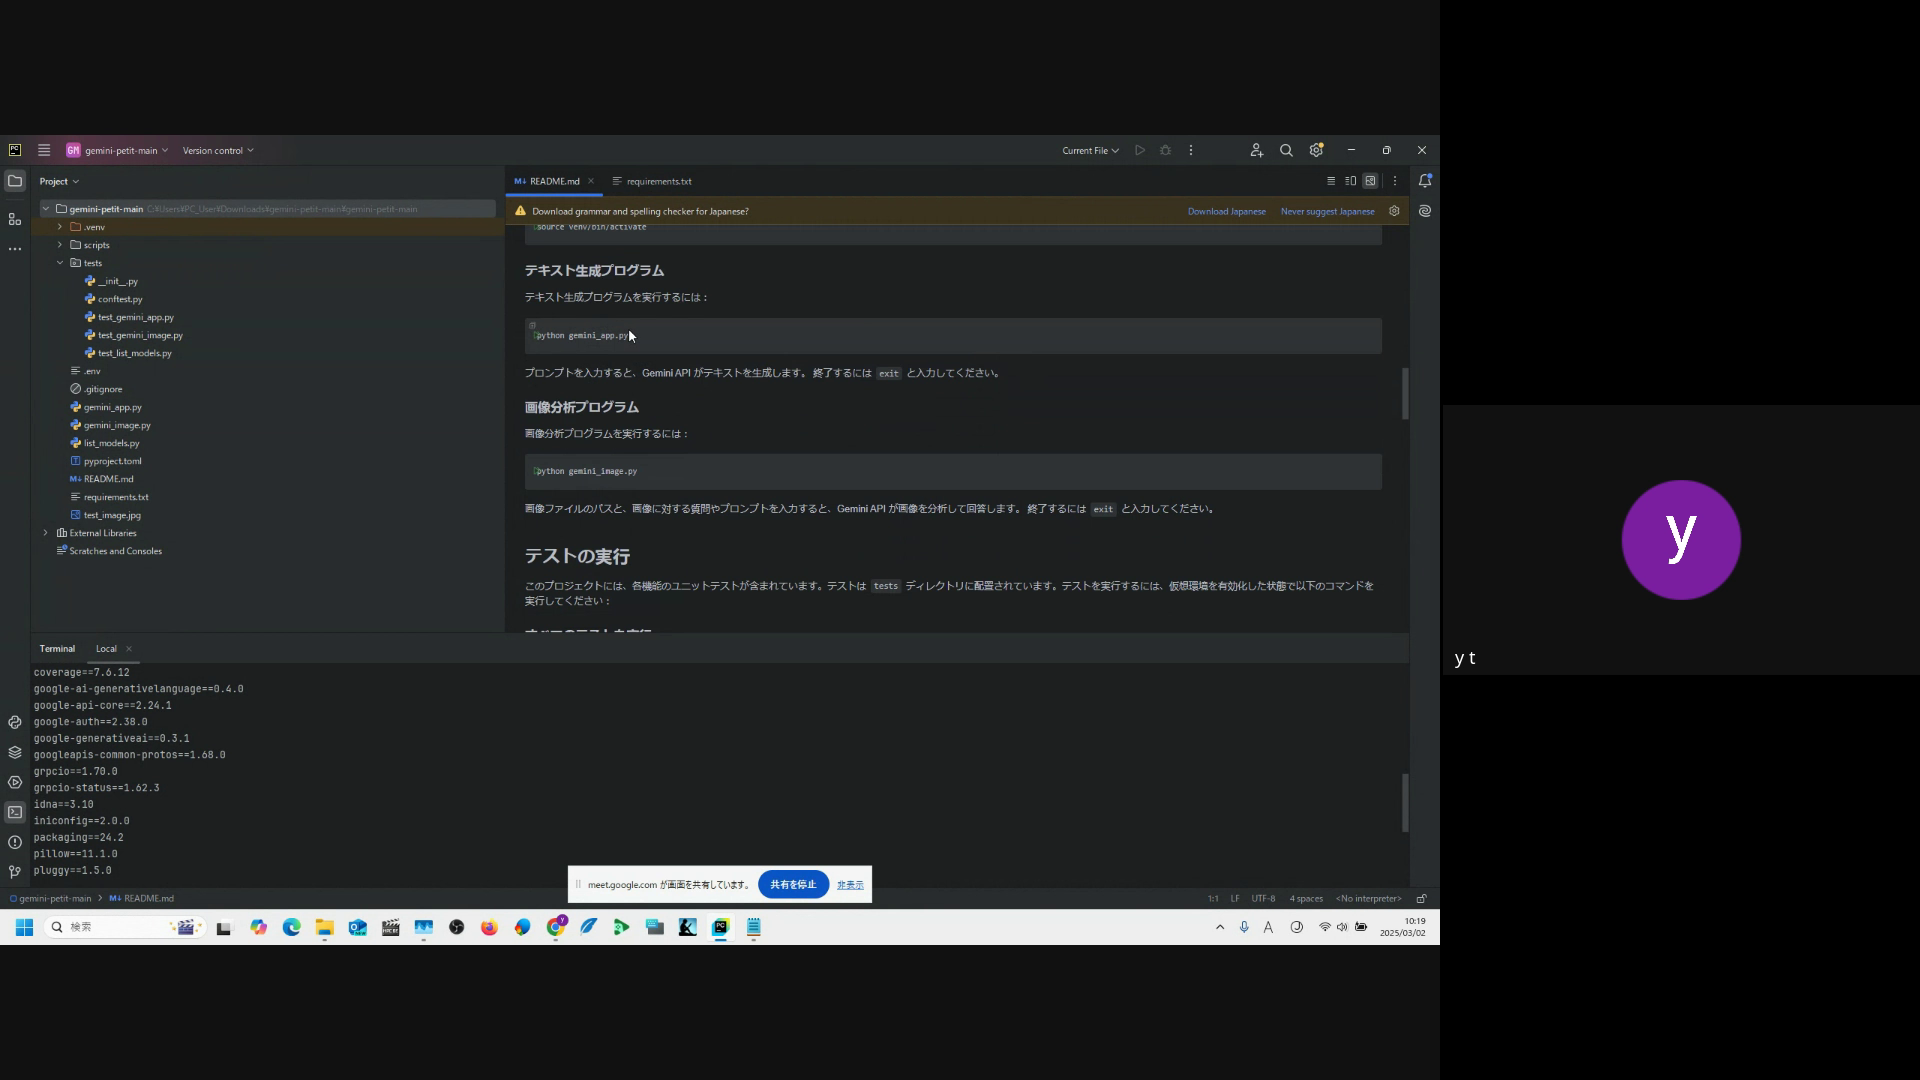Switch markdown to preview-only view
The width and height of the screenshot is (1920, 1080).
[1370, 181]
